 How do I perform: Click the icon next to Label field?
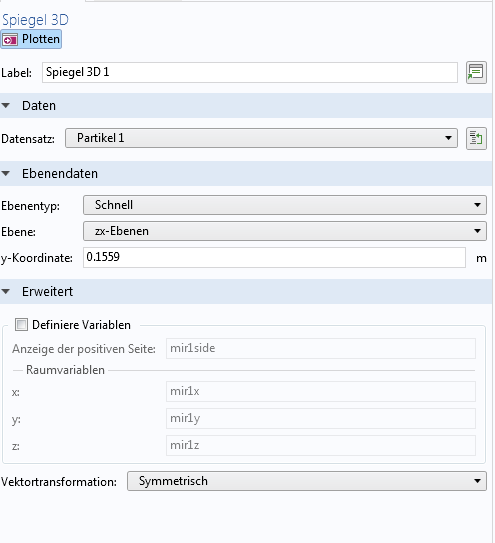tap(476, 72)
